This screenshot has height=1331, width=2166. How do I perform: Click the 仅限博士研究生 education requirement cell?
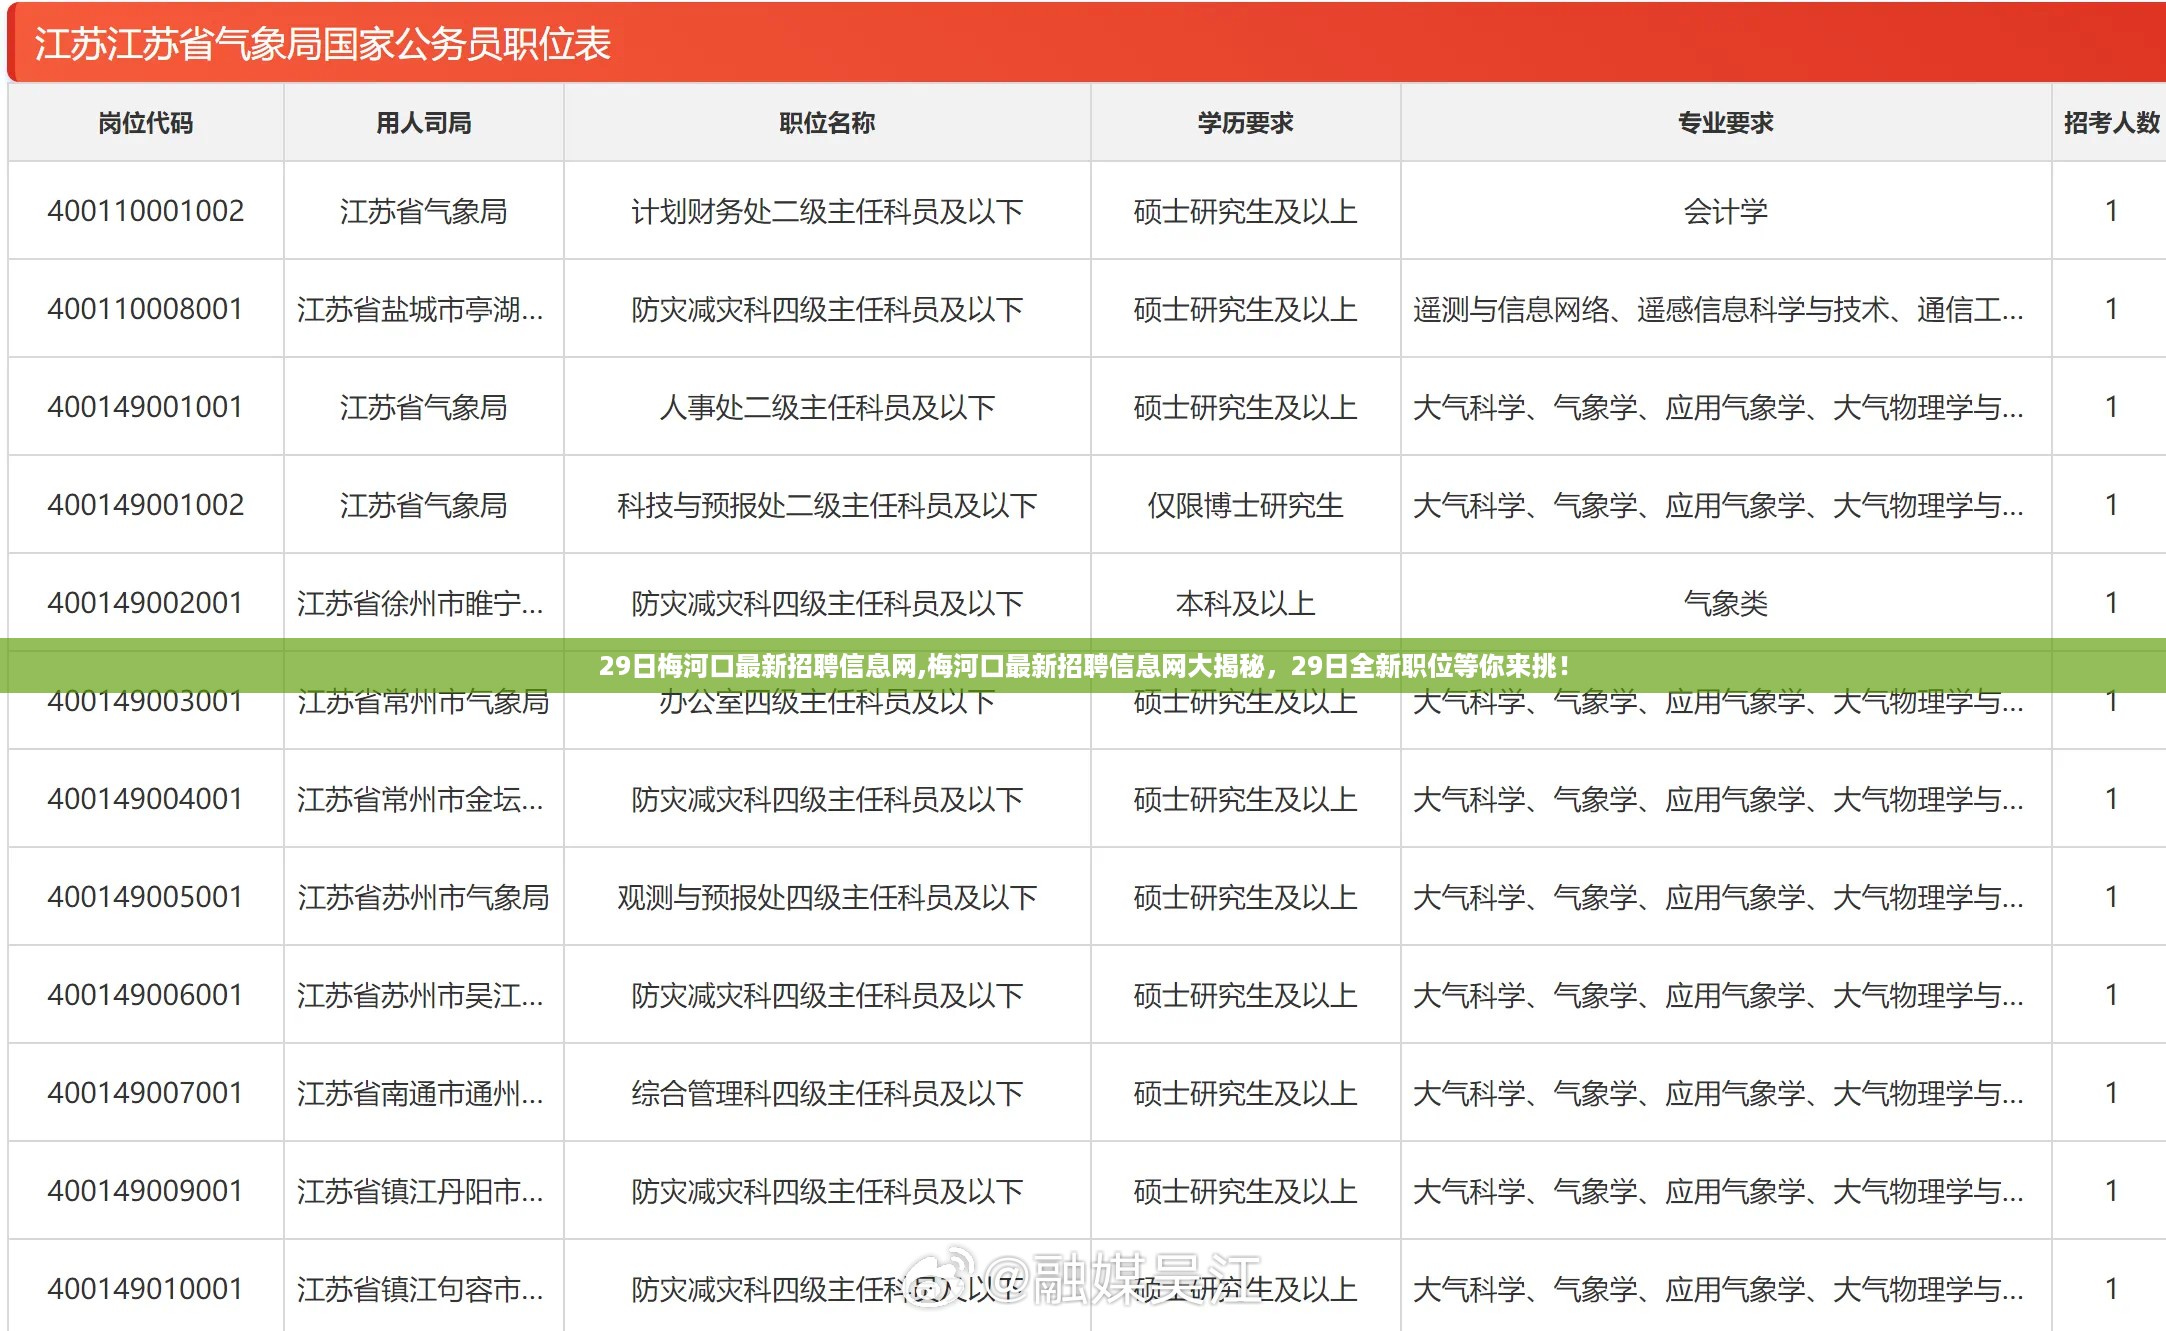1245,505
